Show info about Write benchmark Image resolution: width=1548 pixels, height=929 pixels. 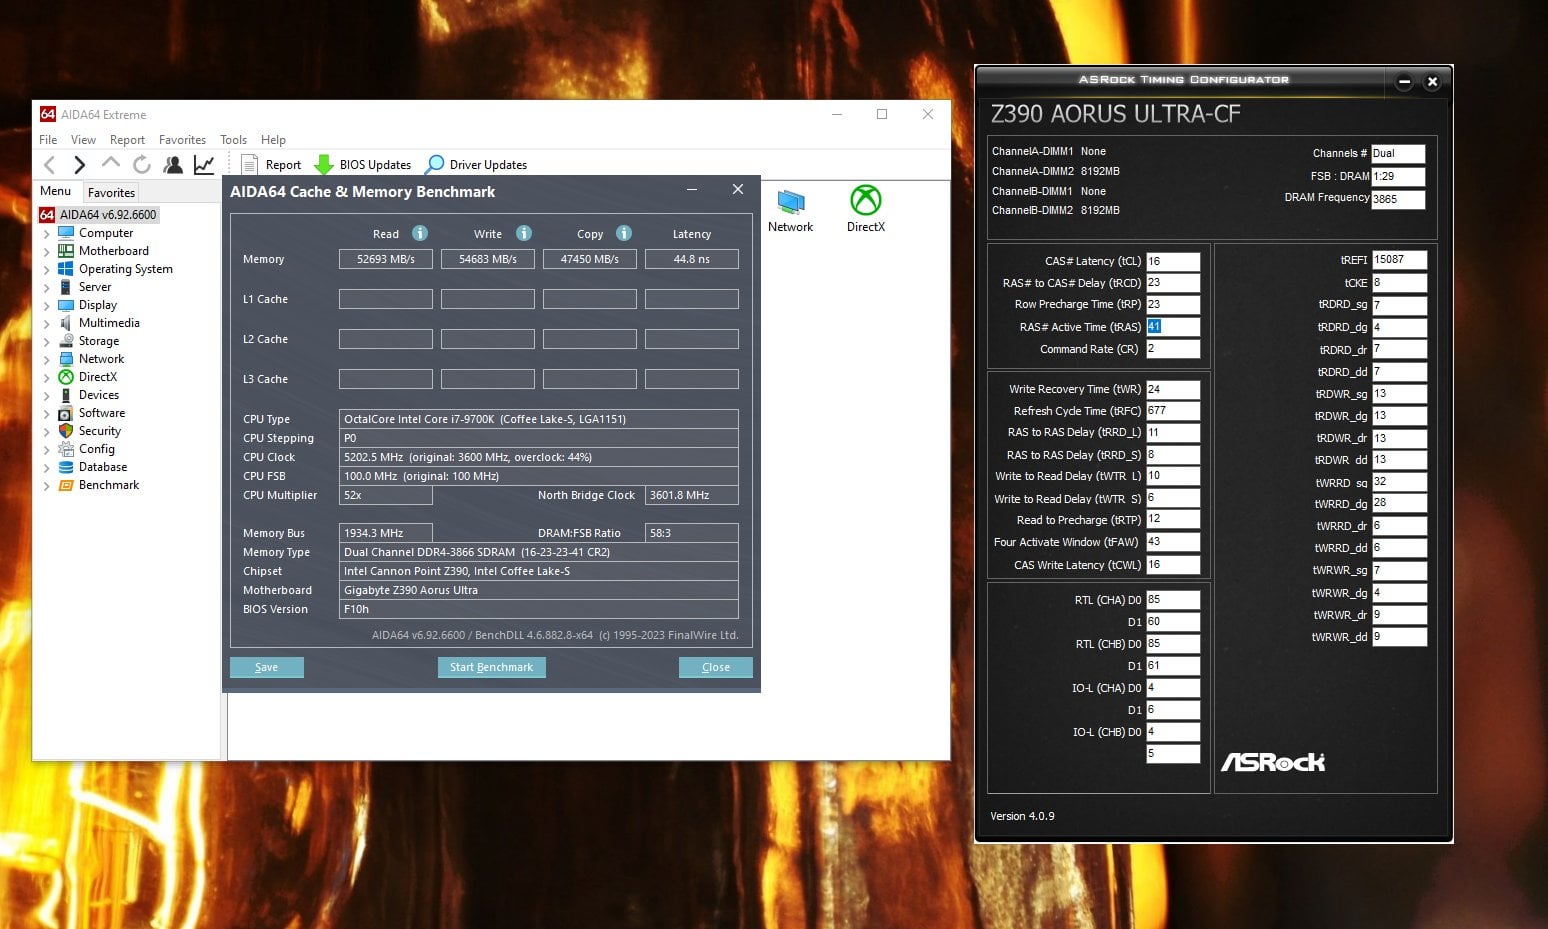click(x=524, y=233)
